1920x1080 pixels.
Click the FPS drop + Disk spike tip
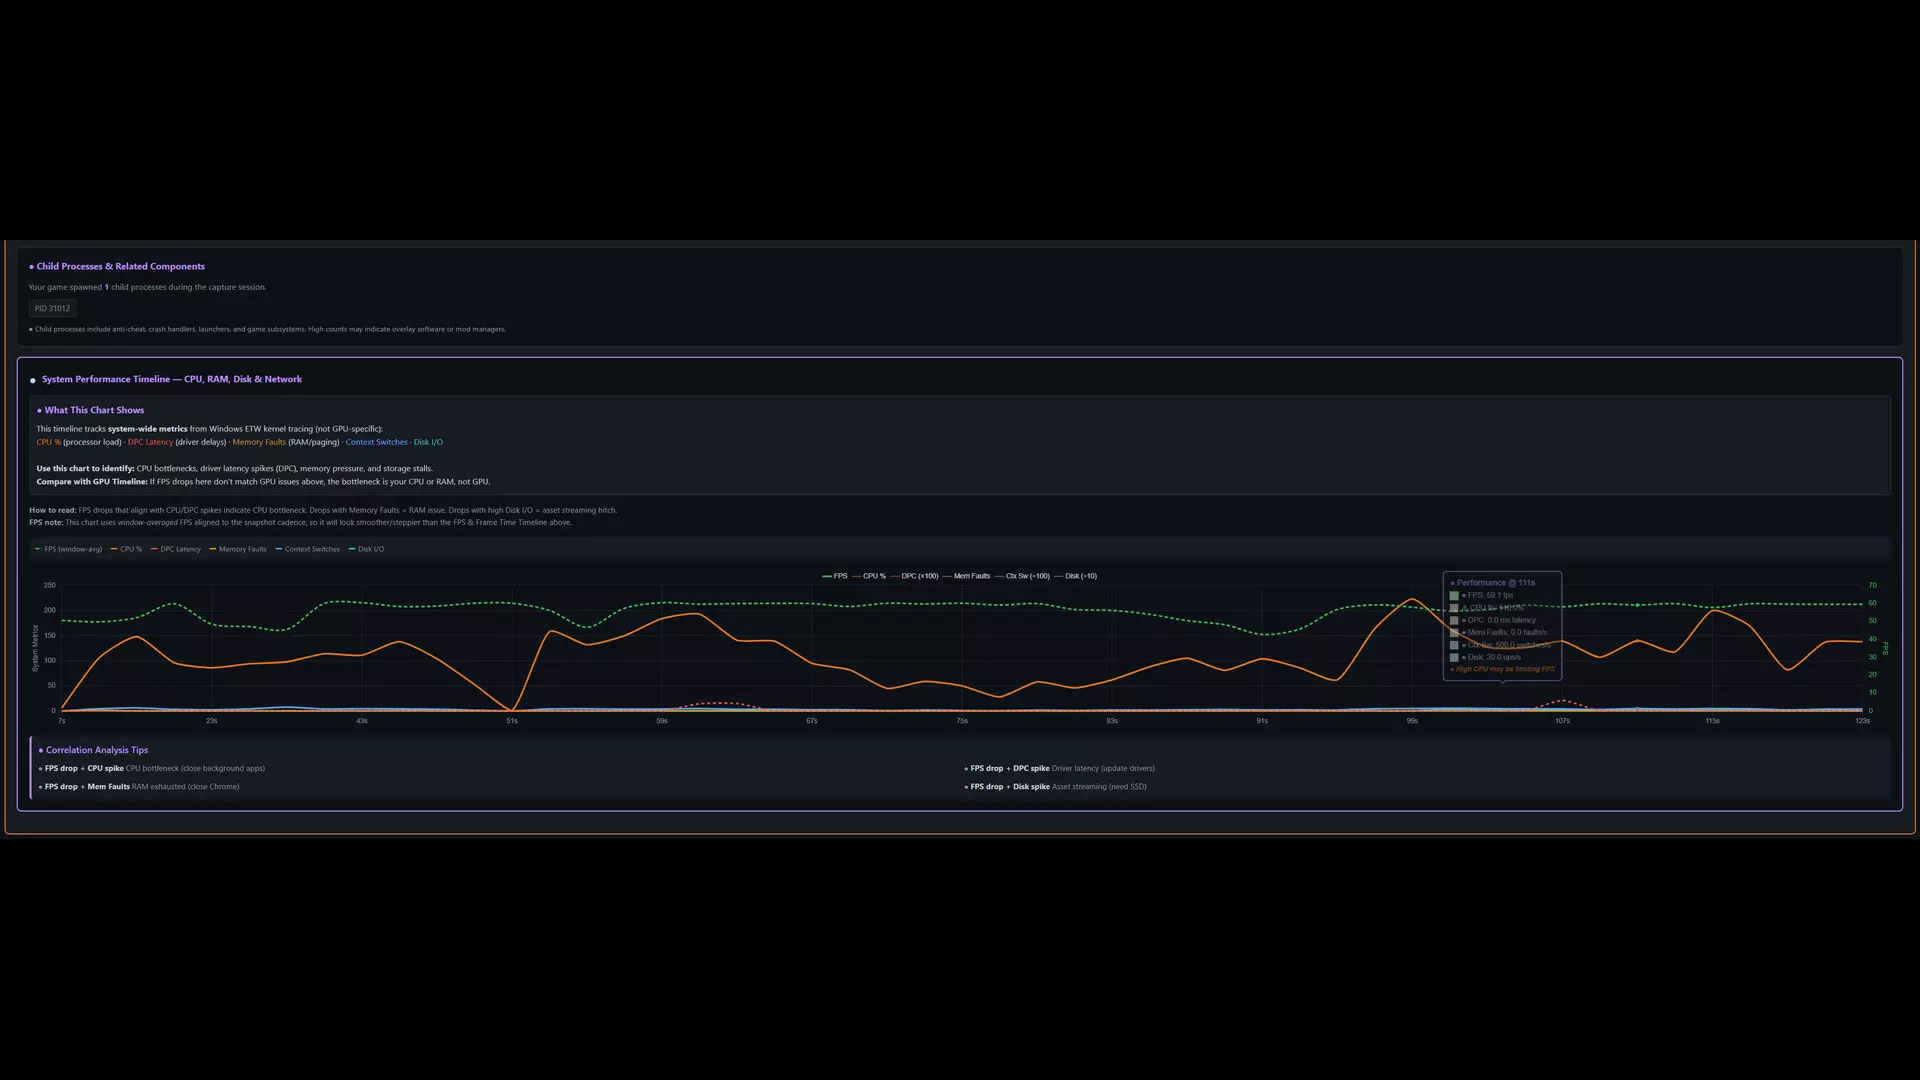coord(1056,787)
